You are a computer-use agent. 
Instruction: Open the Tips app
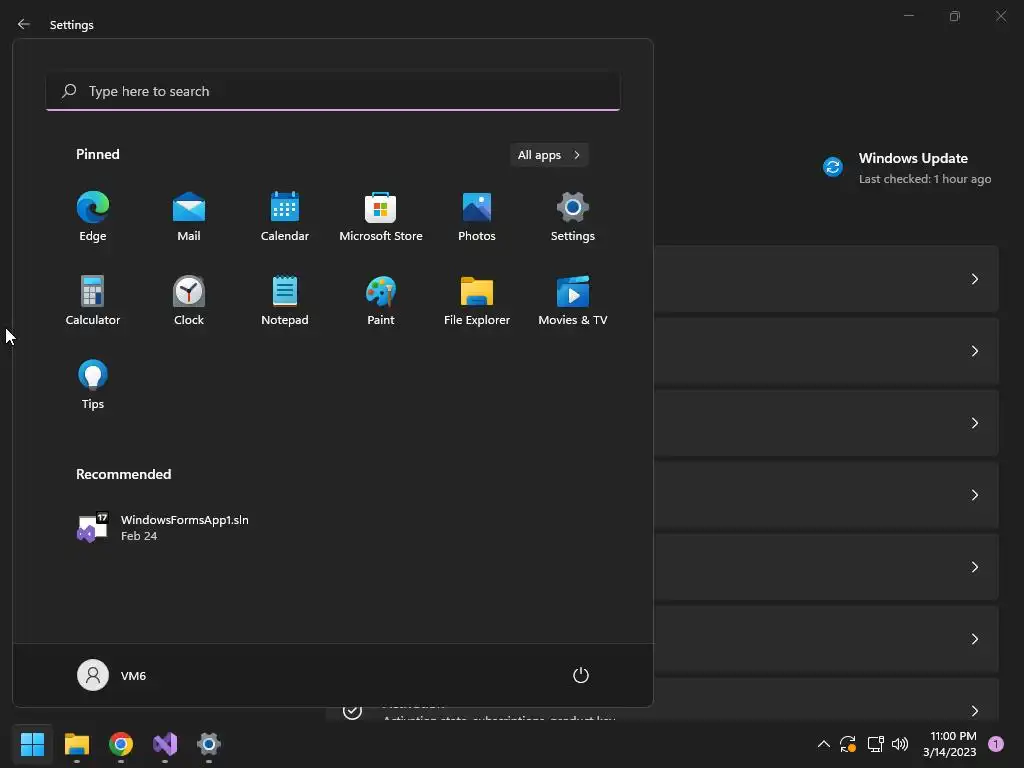pos(93,385)
